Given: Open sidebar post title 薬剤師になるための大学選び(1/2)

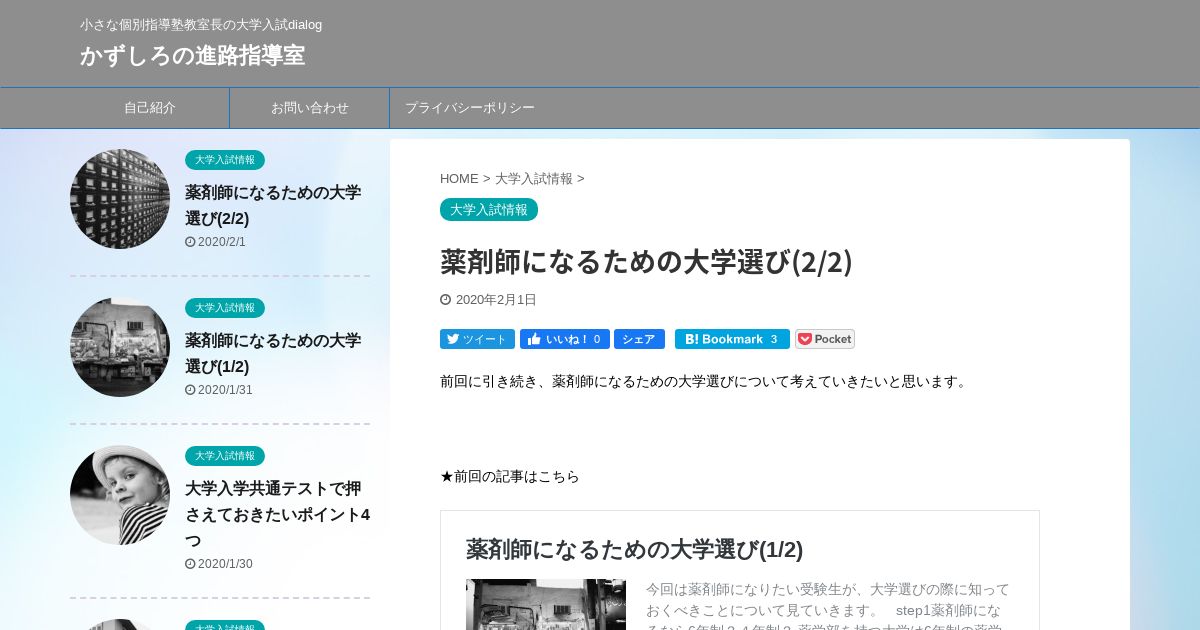Looking at the screenshot, I should (273, 353).
